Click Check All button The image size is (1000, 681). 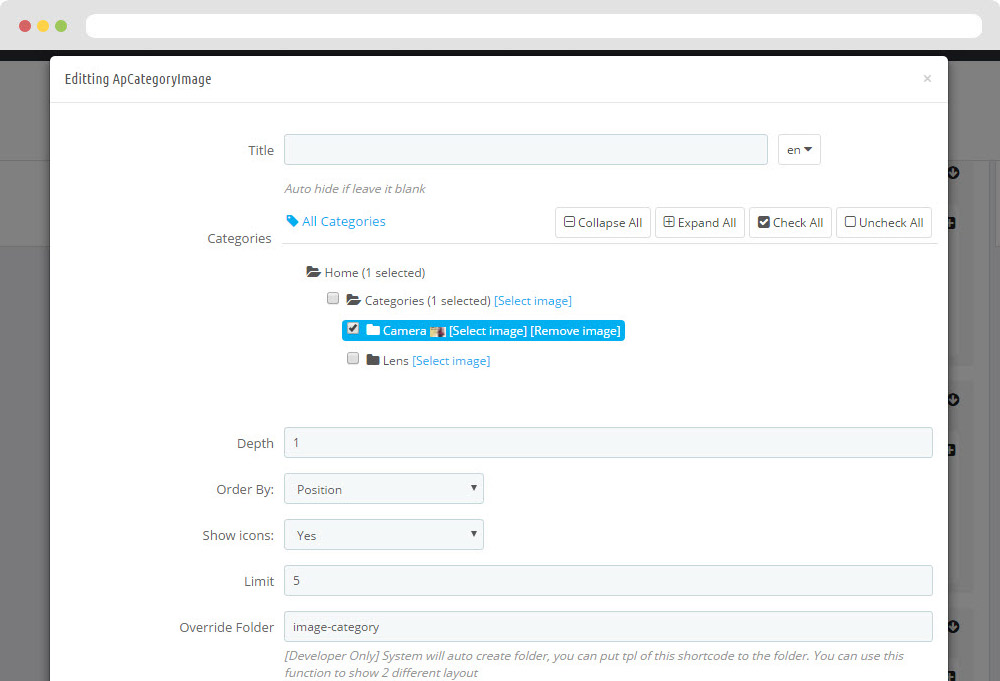click(790, 223)
